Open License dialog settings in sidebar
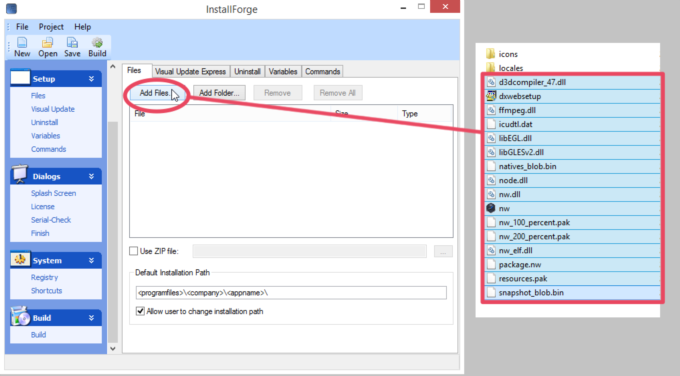Image resolution: width=680 pixels, height=376 pixels. 42,206
